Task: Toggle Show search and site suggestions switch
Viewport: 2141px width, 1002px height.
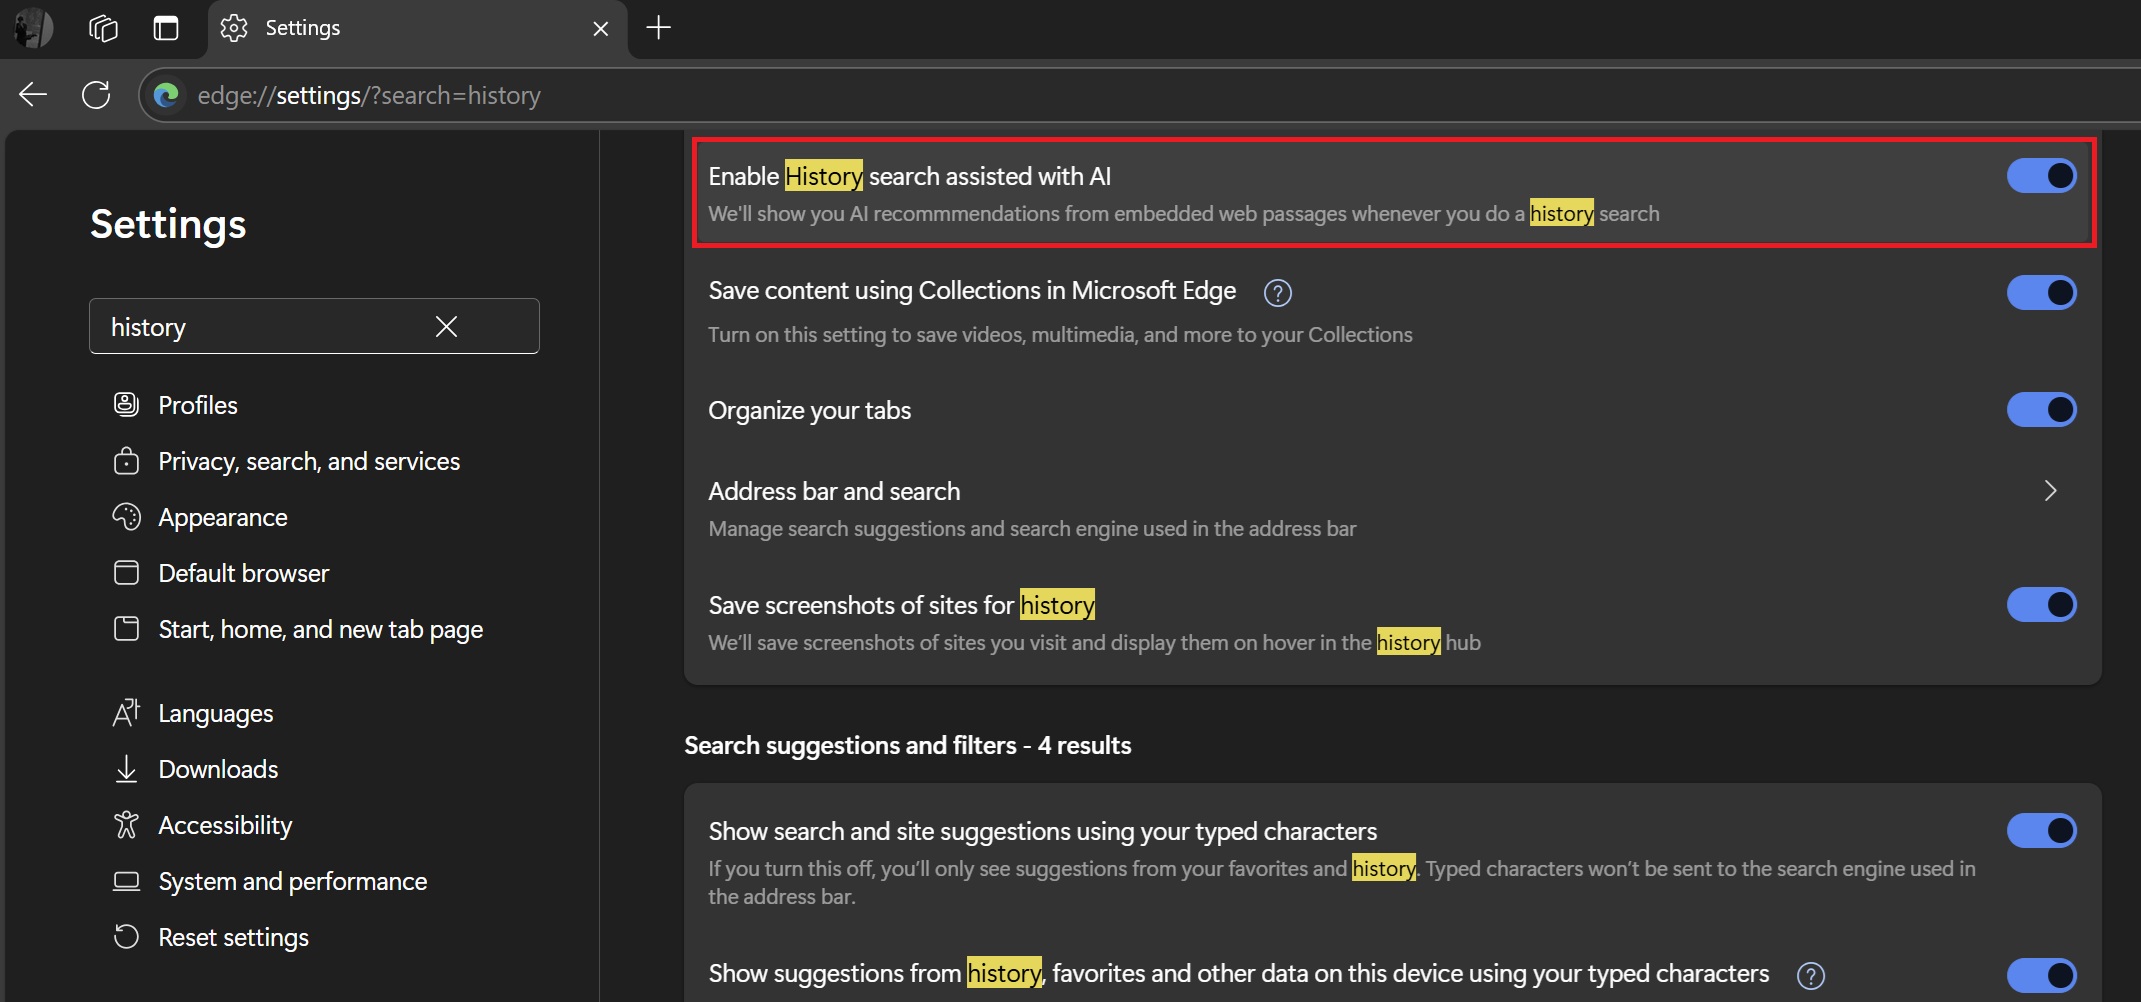Action: pyautogui.click(x=2040, y=830)
